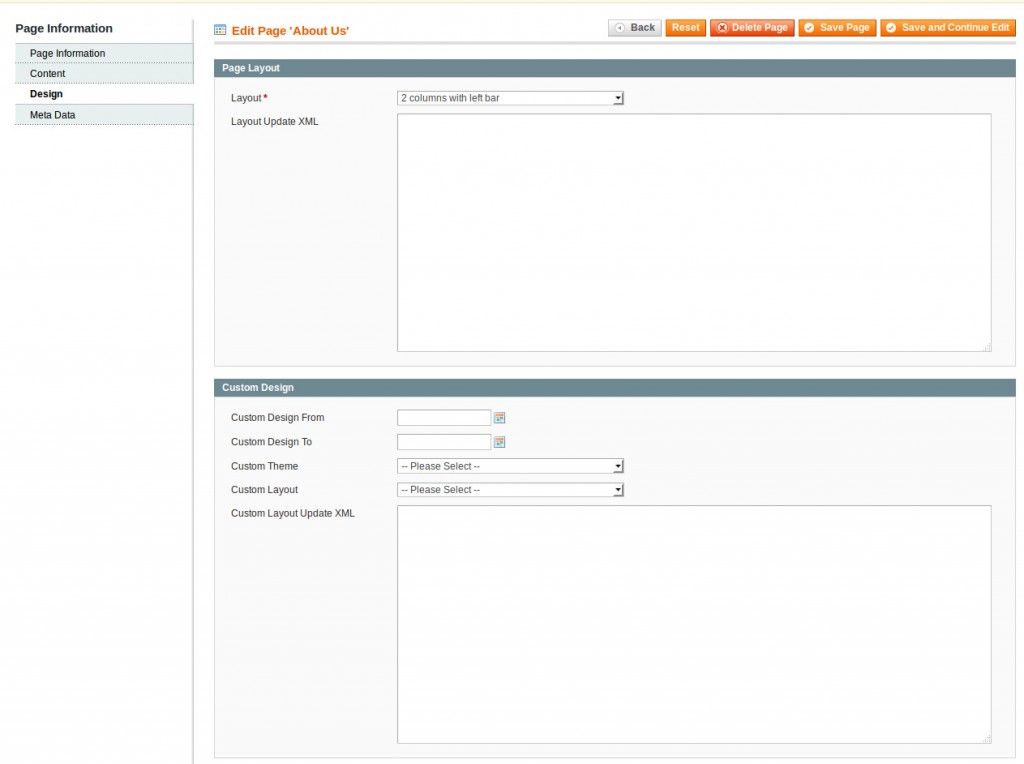The image size is (1024, 764).
Task: Click the resize grip of Custom Layout Update XML
Action: point(986,739)
